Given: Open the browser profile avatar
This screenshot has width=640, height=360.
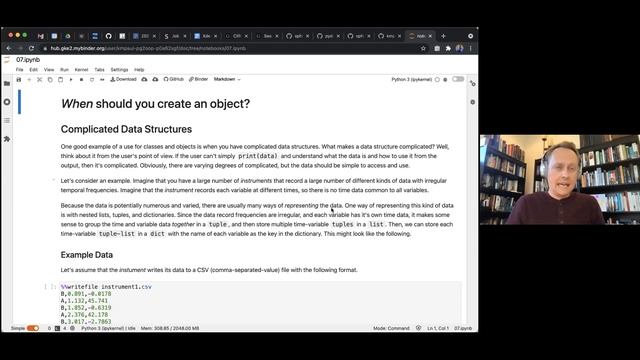Looking at the screenshot, I should [460, 48].
